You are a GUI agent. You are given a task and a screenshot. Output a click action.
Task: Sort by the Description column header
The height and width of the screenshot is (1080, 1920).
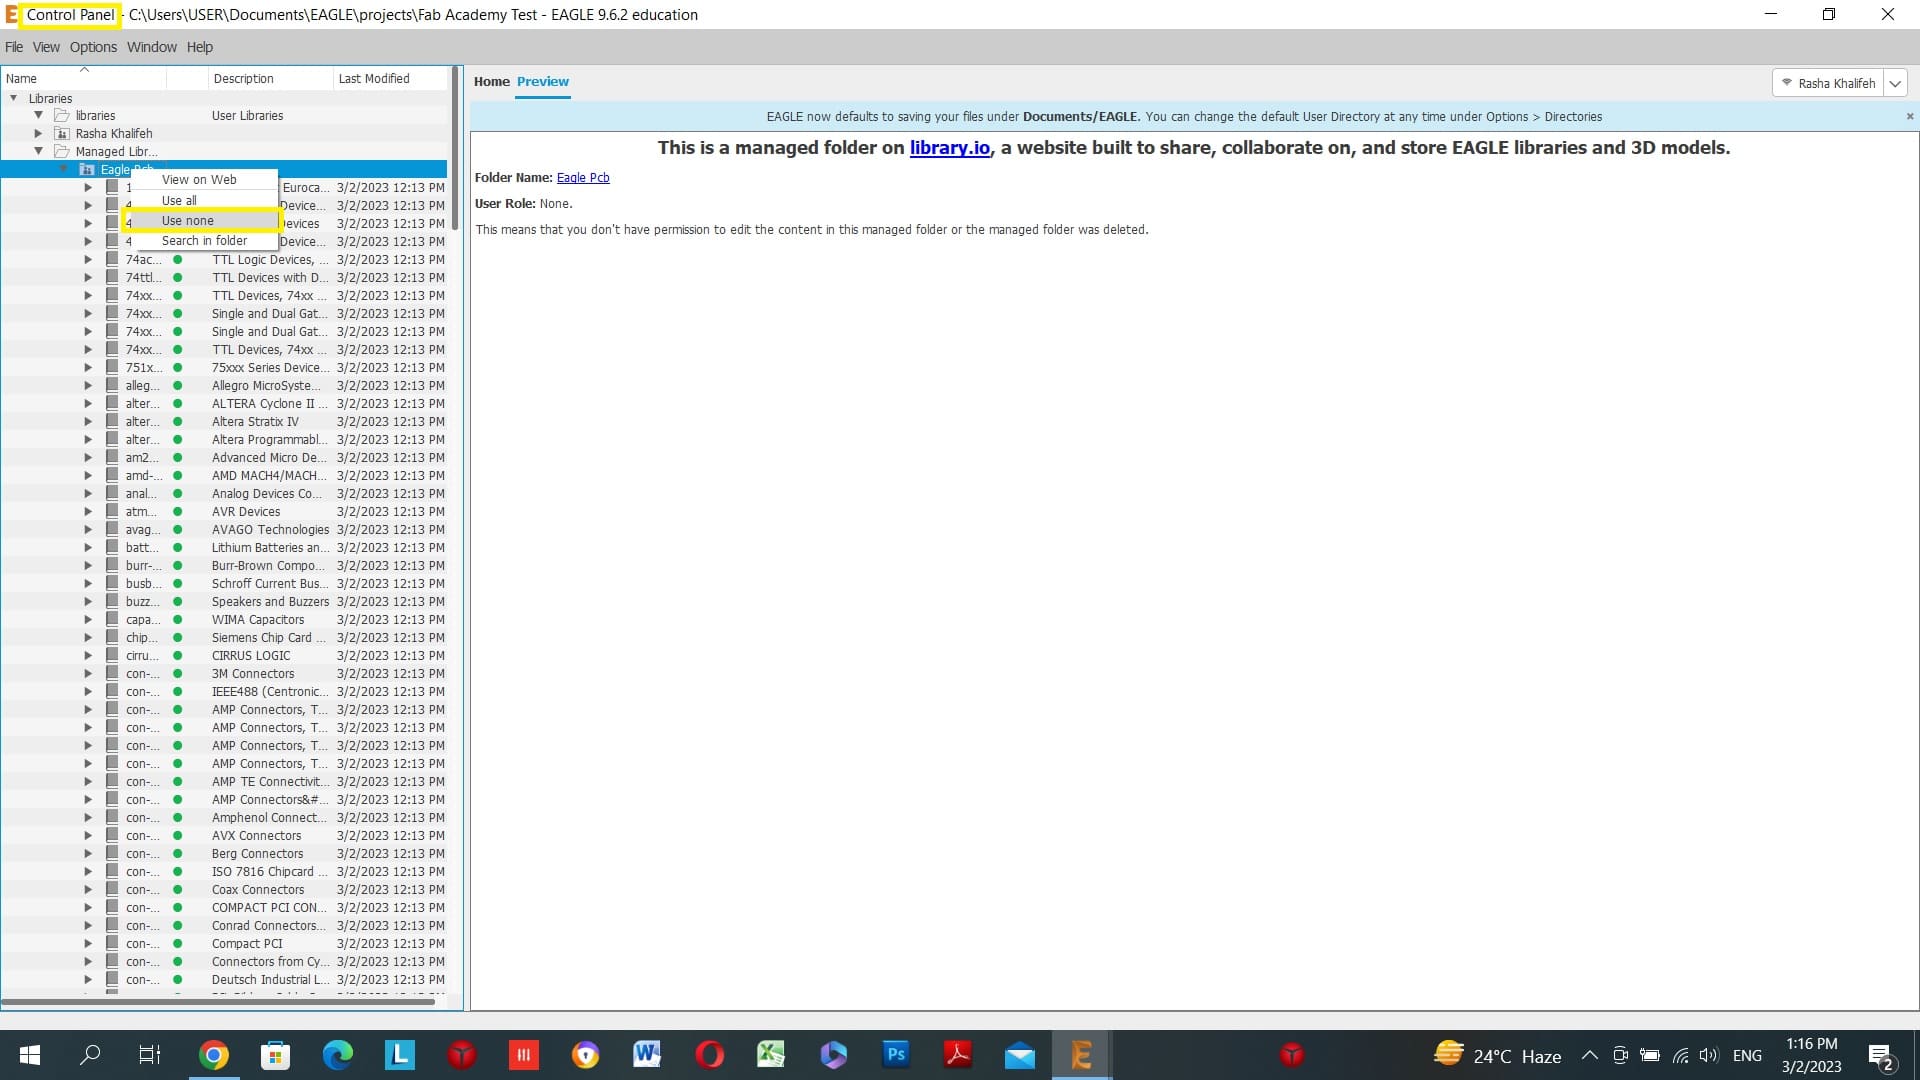(270, 79)
